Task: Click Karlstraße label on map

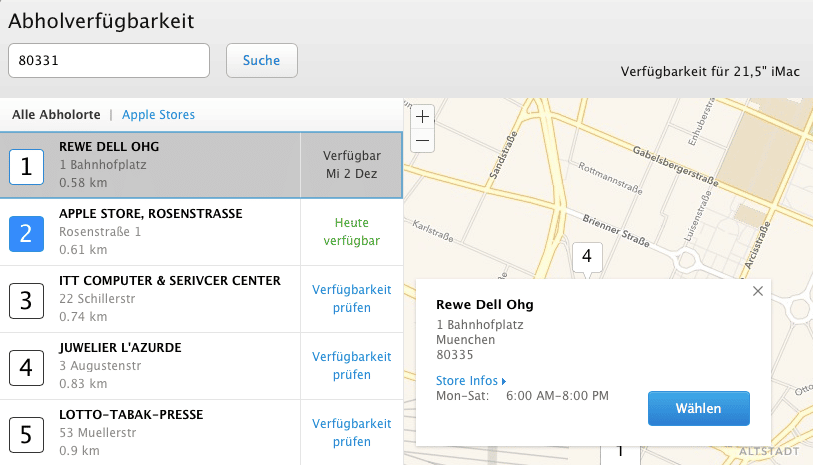Action: click(x=433, y=231)
